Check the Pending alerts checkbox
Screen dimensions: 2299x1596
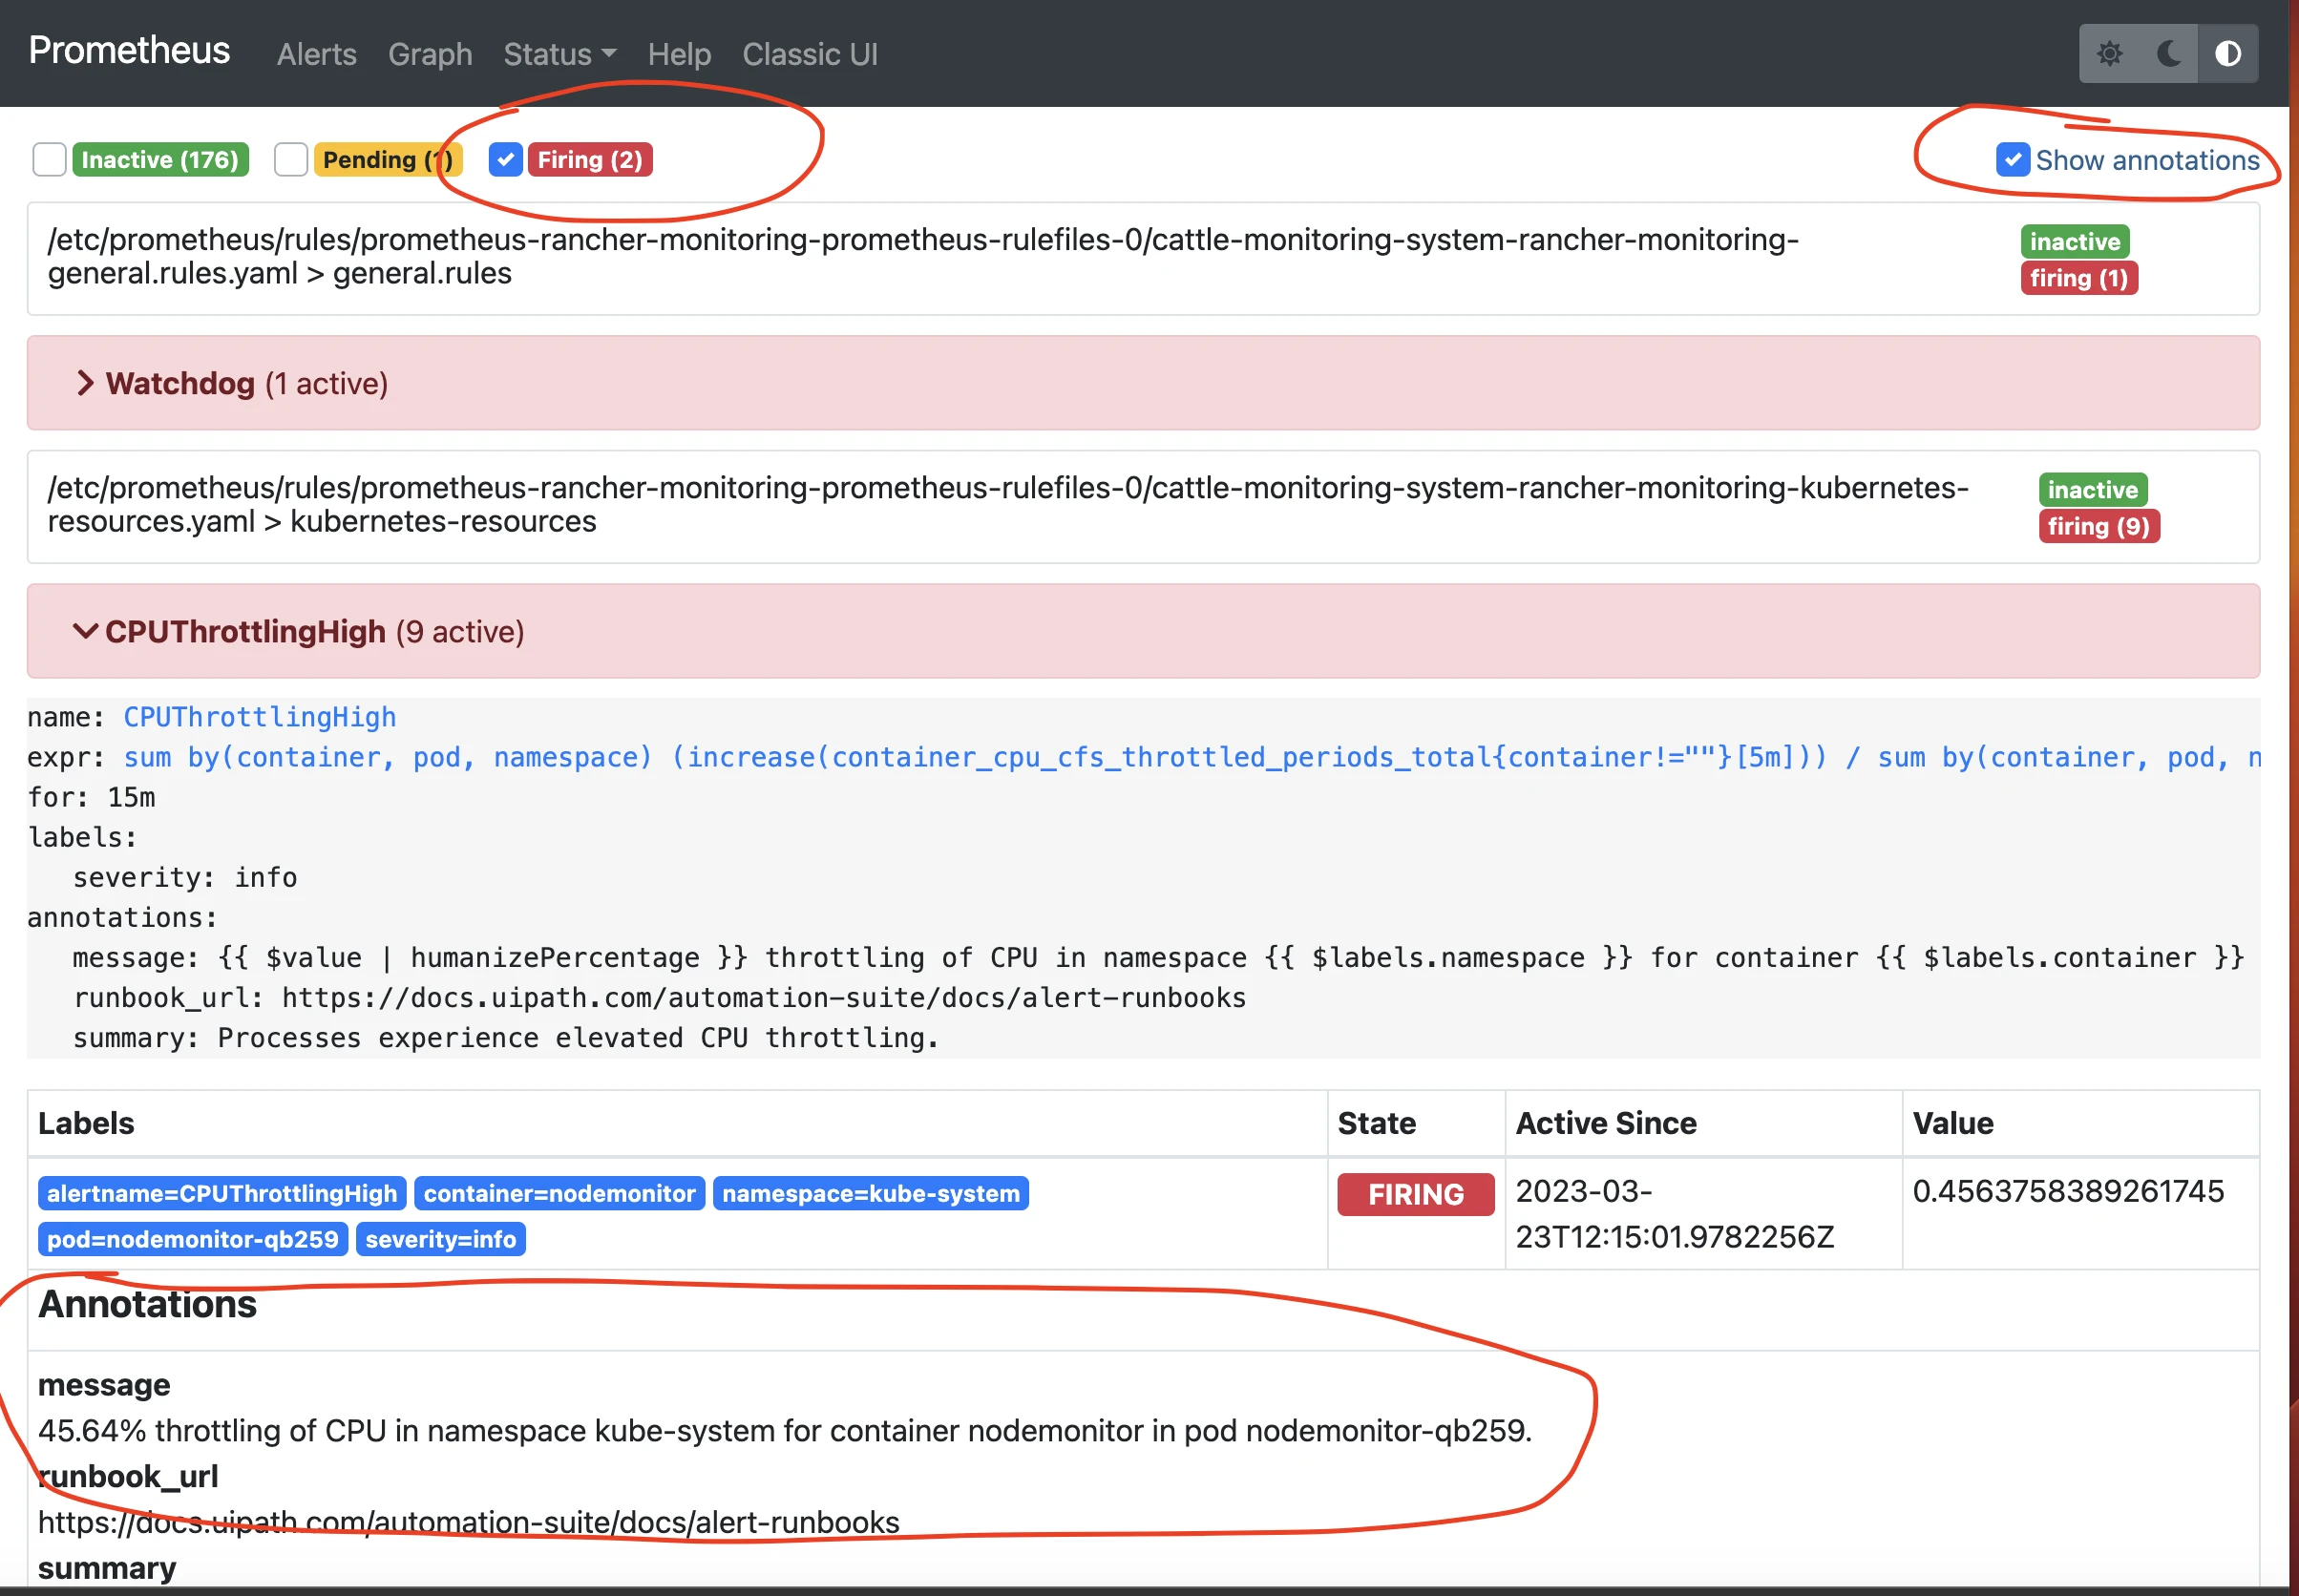tap(290, 159)
